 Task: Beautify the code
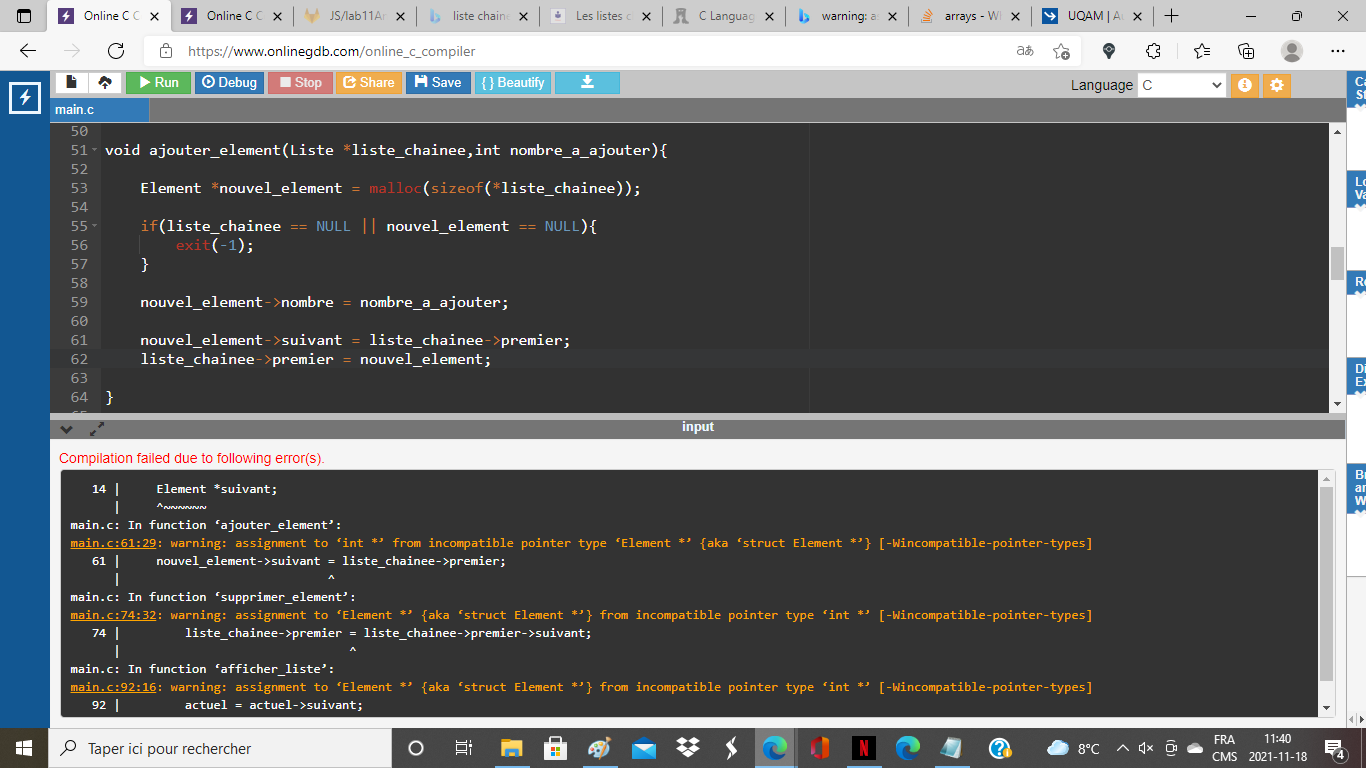tap(513, 83)
